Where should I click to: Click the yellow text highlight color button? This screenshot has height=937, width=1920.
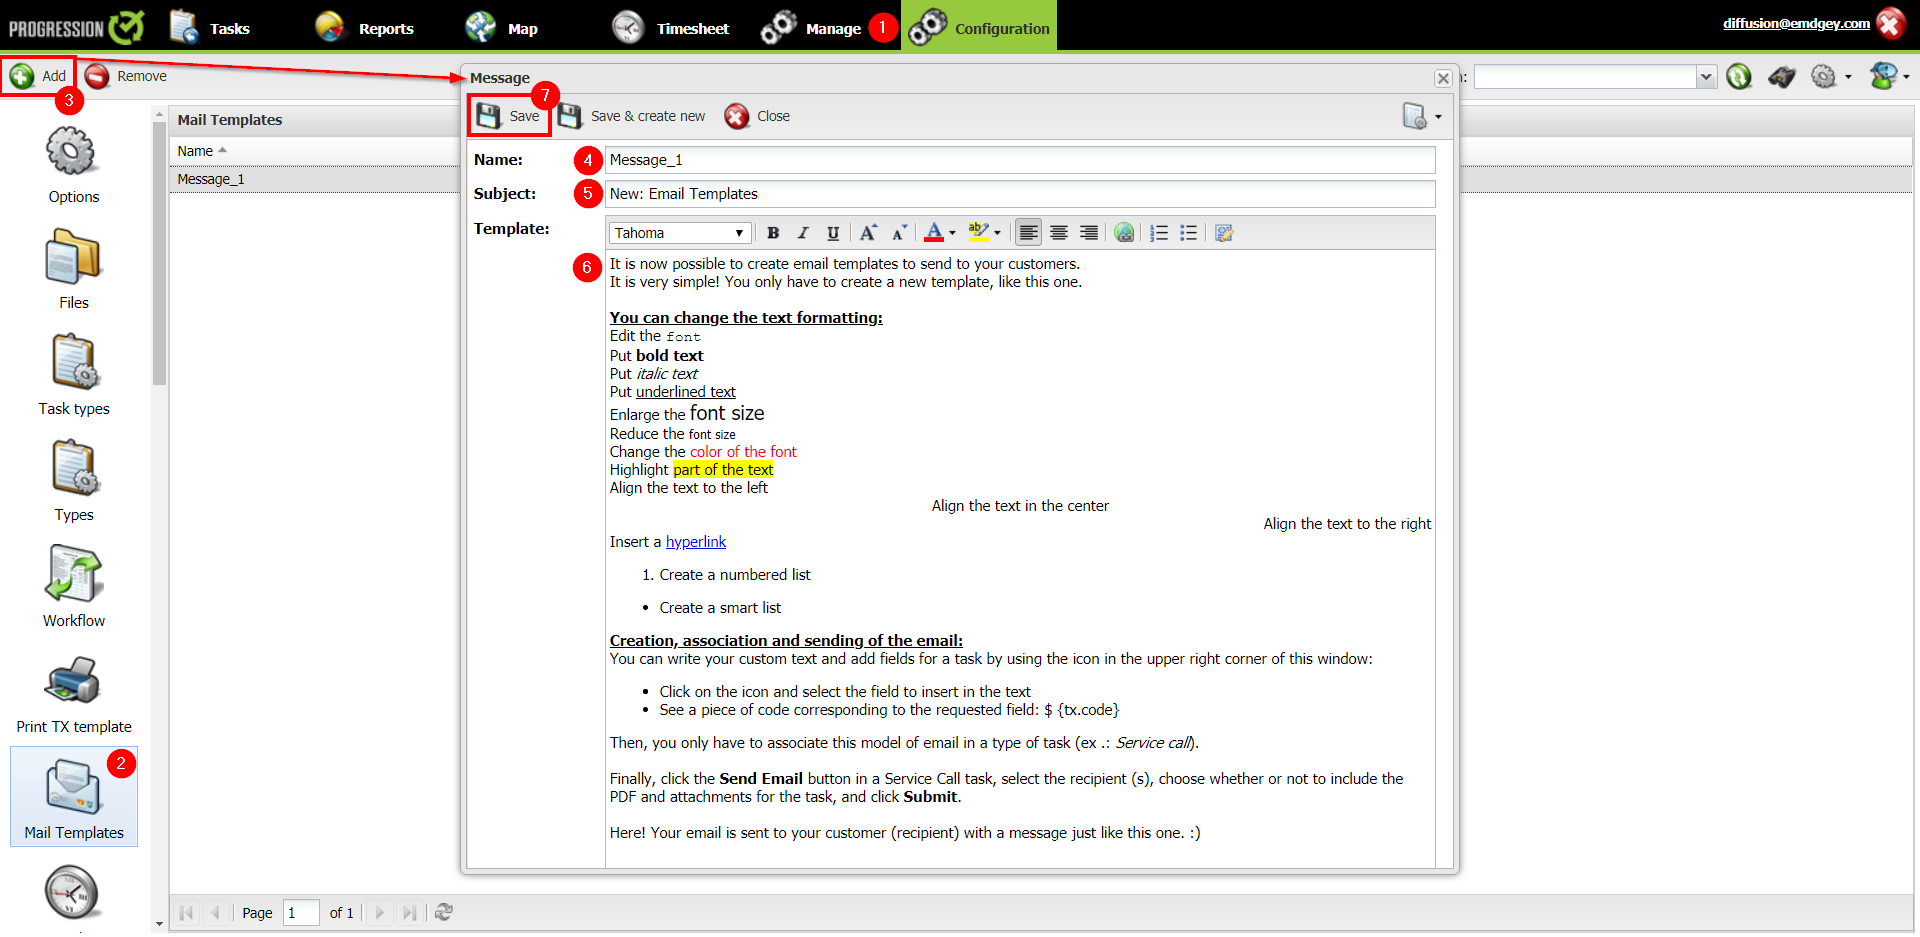click(978, 233)
